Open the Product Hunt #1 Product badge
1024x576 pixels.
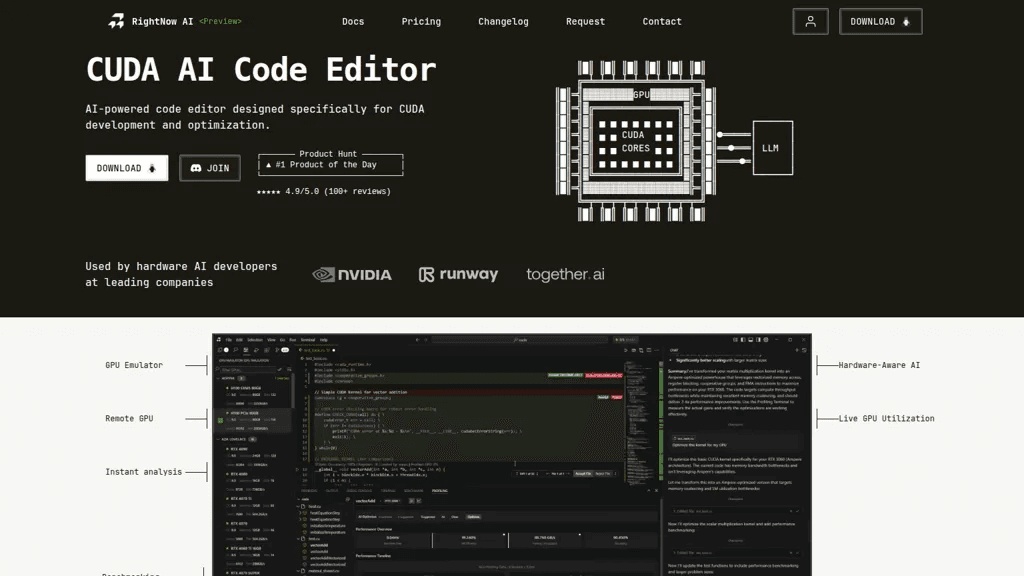click(x=330, y=164)
